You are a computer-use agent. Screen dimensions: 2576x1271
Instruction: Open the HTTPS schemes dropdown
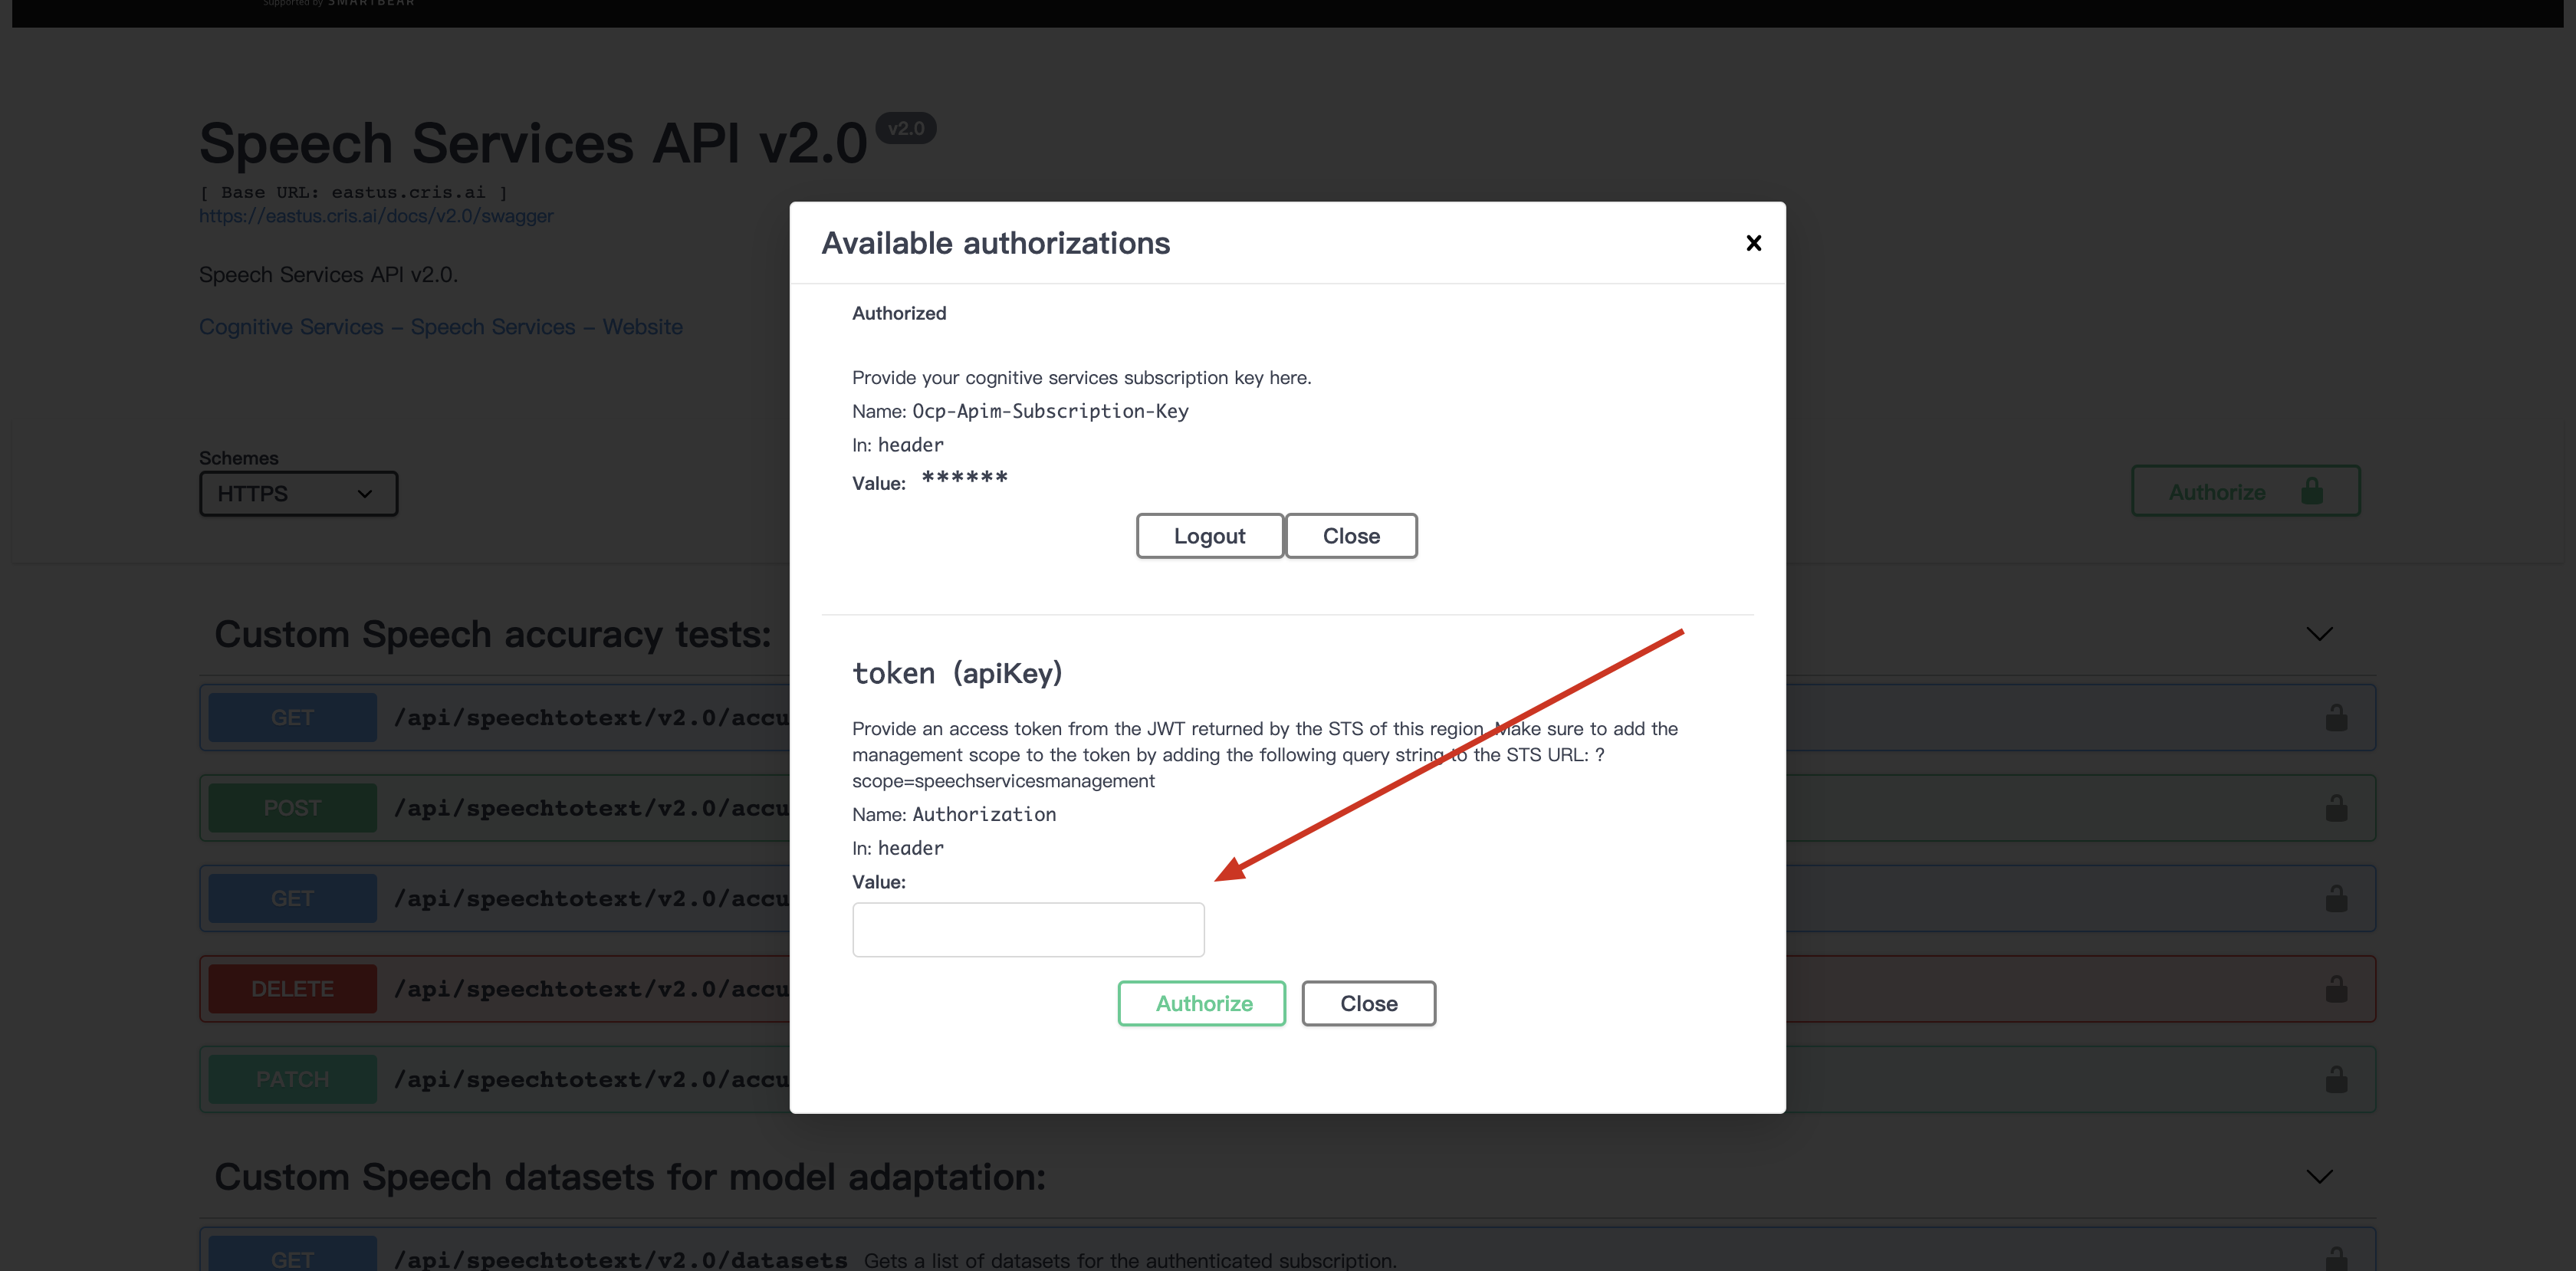[x=298, y=494]
